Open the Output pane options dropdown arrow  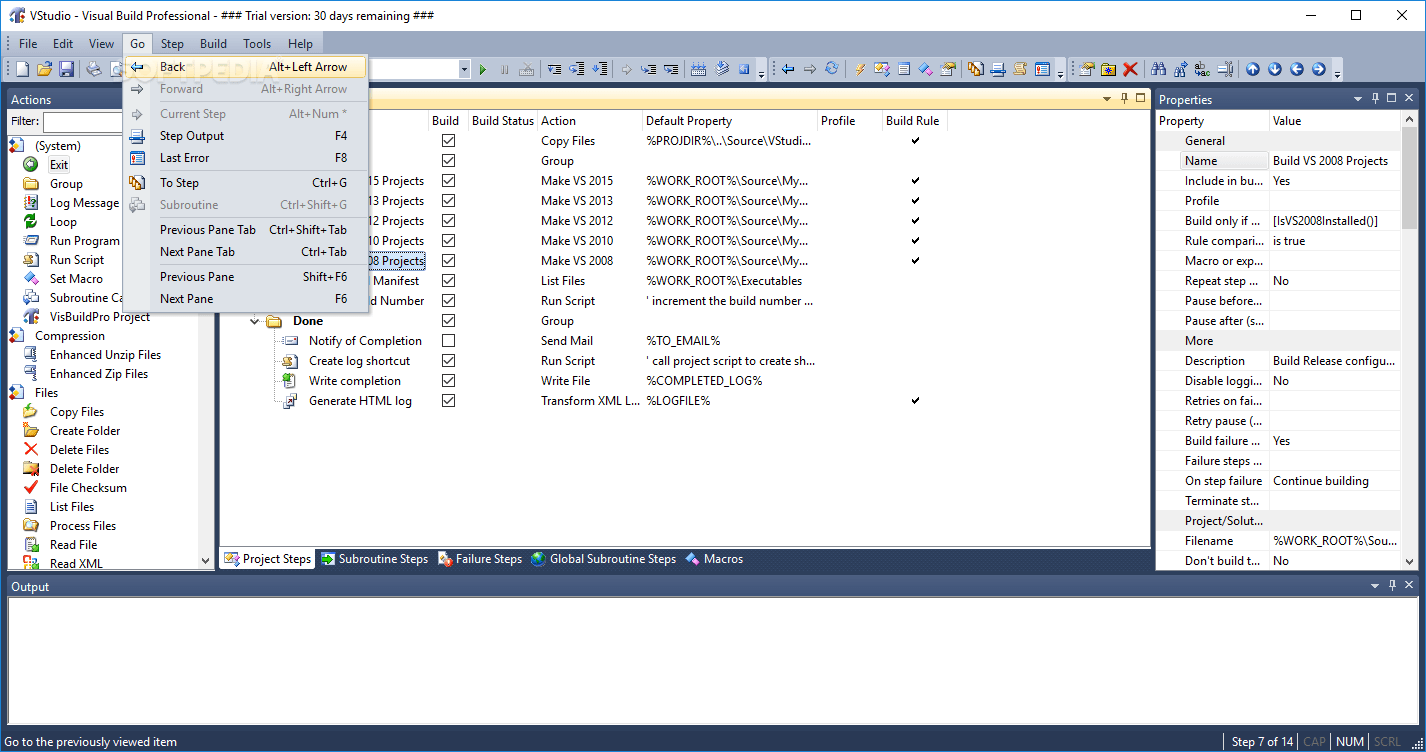coord(1375,586)
